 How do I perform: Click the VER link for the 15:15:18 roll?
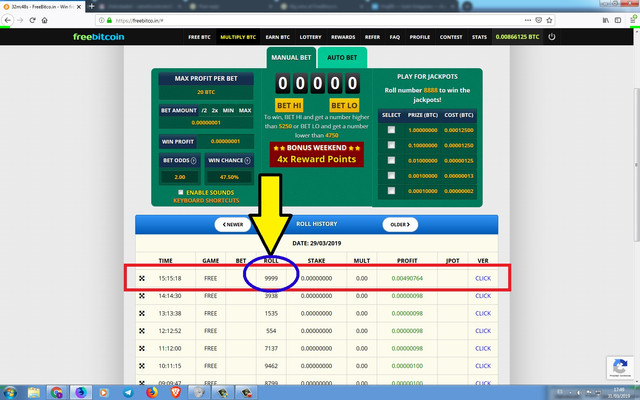[x=483, y=278]
